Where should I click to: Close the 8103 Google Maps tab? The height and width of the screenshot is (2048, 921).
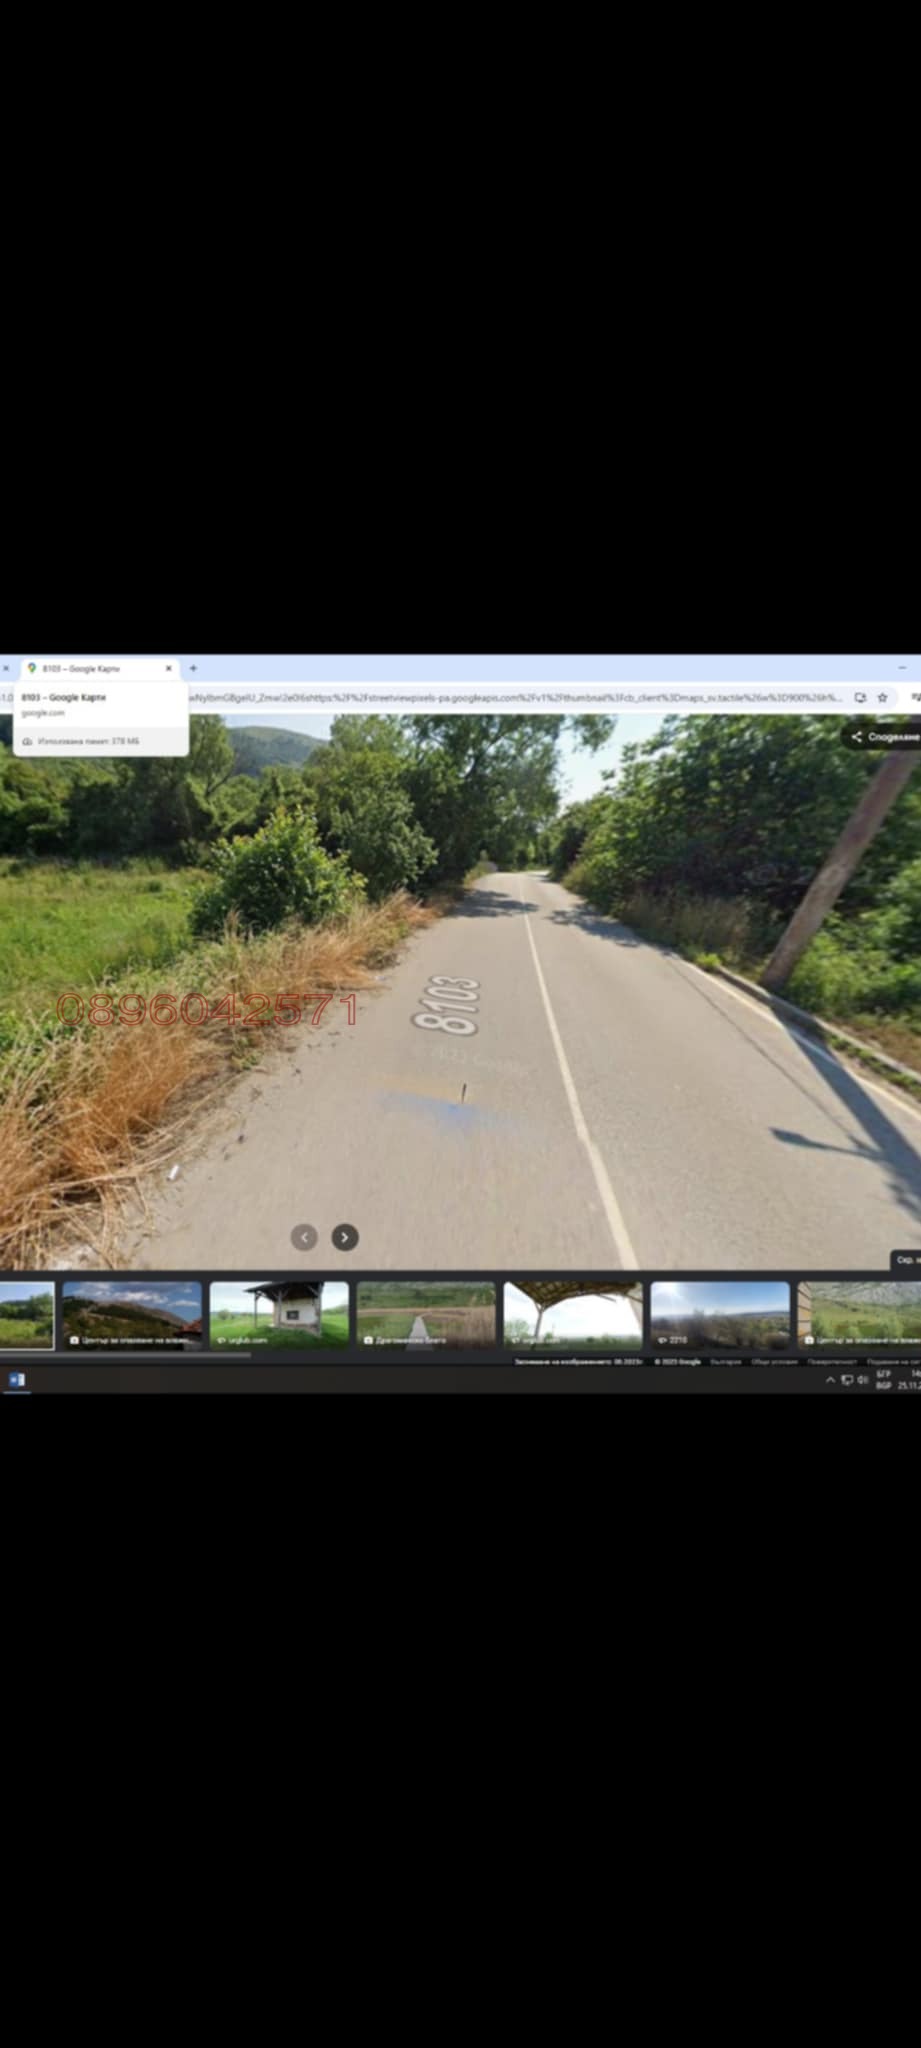168,668
